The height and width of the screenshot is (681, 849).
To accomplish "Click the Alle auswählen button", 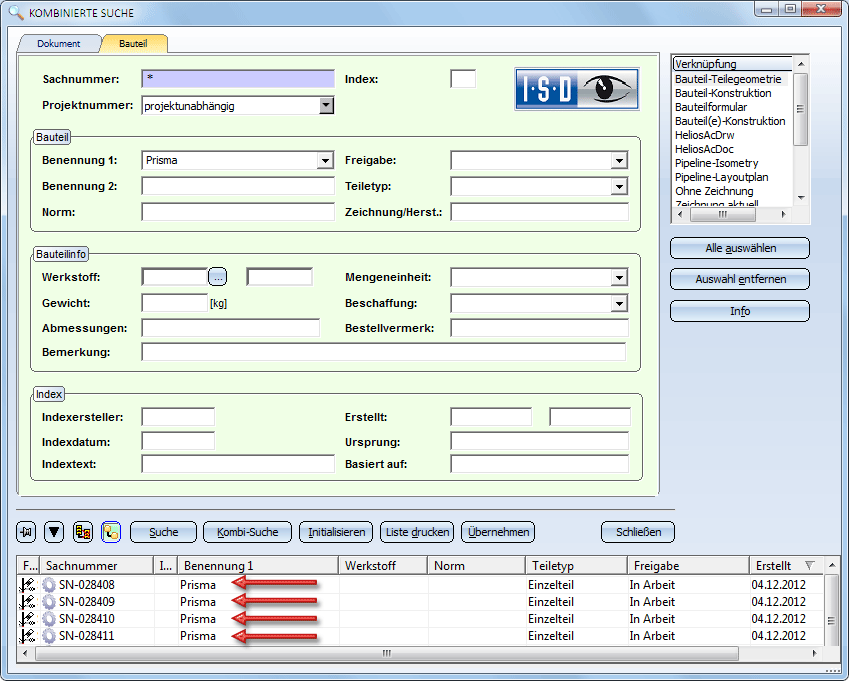I will tap(739, 248).
